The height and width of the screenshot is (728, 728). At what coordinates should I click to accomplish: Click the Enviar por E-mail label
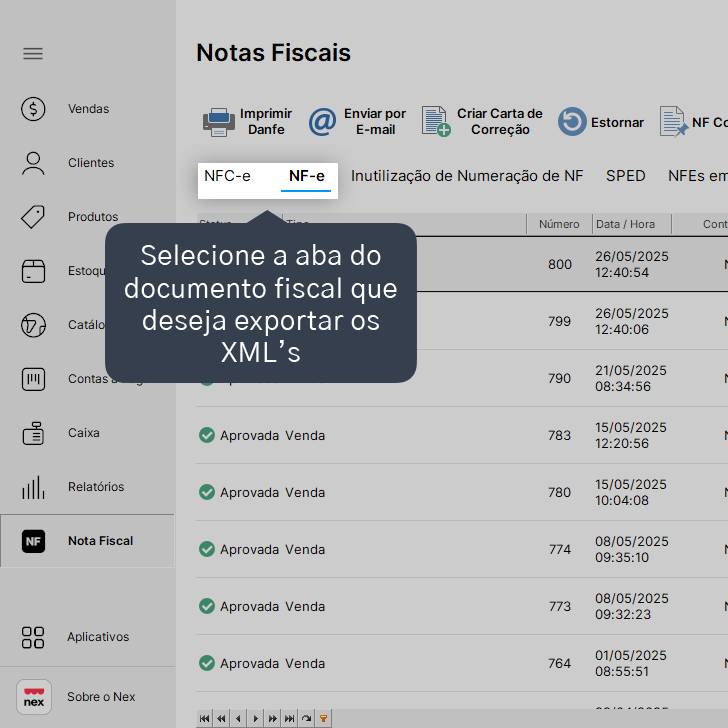pyautogui.click(x=375, y=122)
